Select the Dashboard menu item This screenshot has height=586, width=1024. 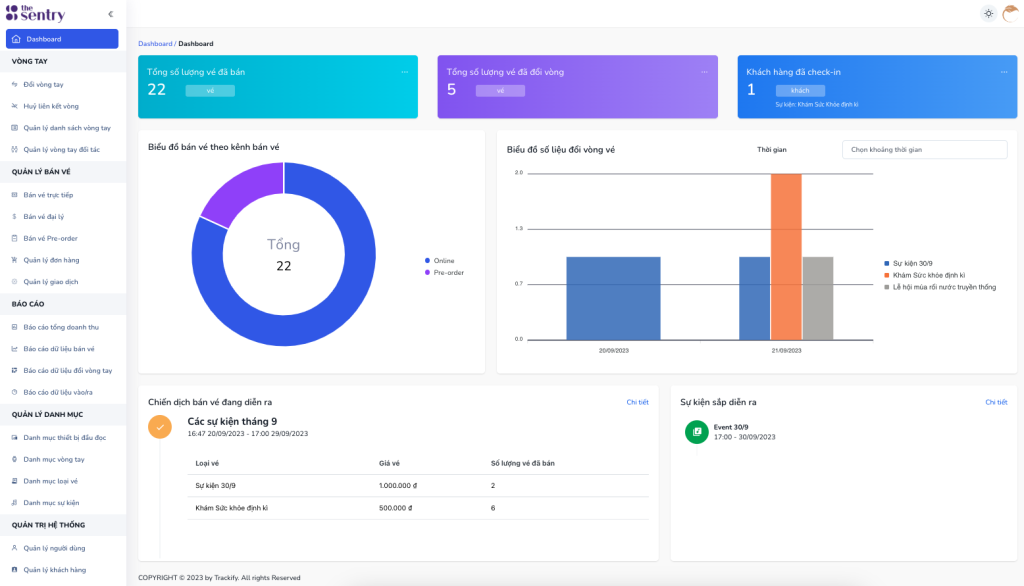coord(62,39)
